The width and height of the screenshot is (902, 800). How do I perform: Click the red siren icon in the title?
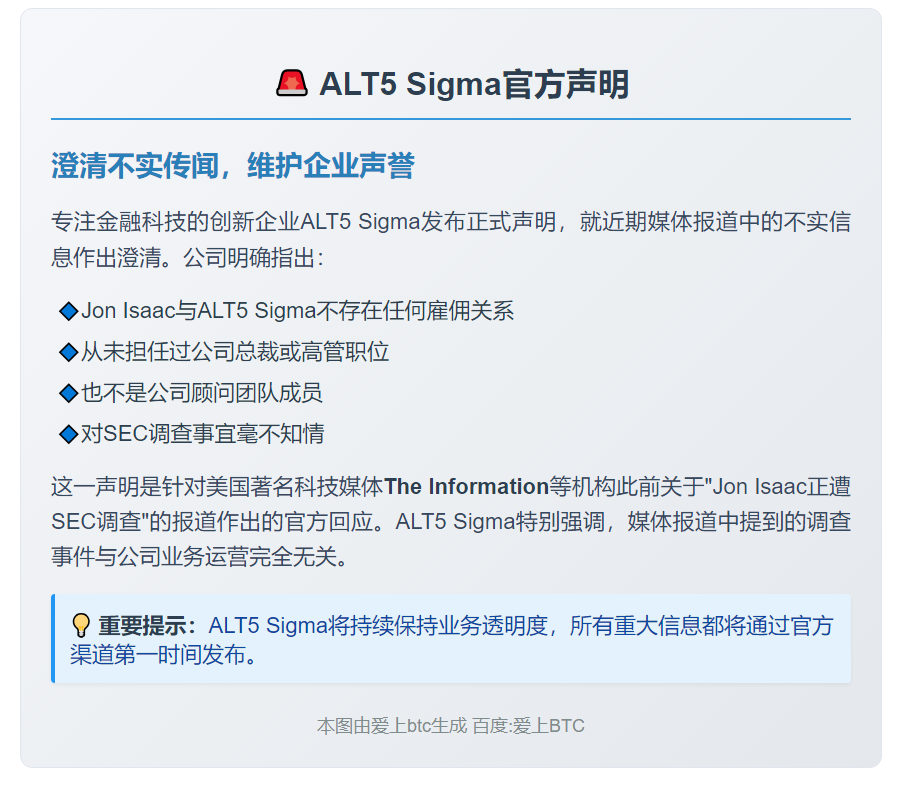pyautogui.click(x=292, y=83)
